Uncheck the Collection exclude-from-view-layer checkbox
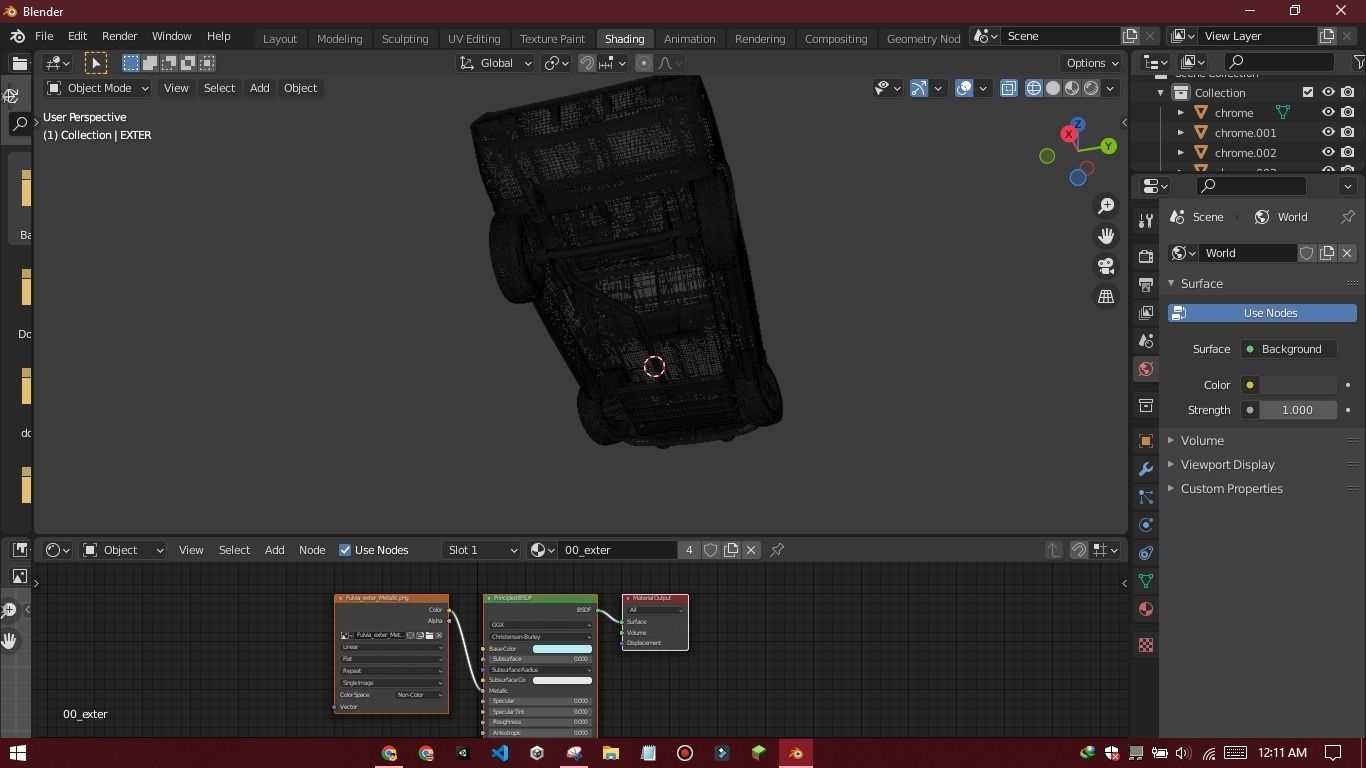The height and width of the screenshot is (768, 1366). [1307, 93]
